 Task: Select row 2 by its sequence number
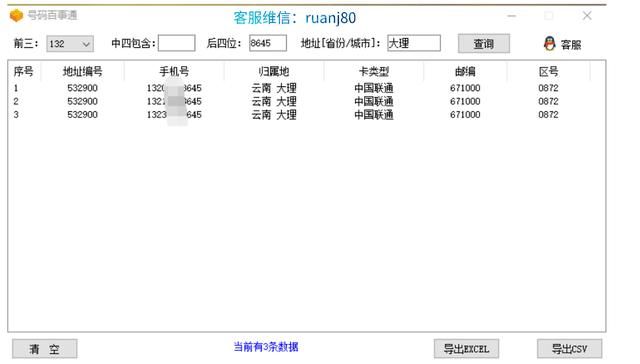(16, 101)
